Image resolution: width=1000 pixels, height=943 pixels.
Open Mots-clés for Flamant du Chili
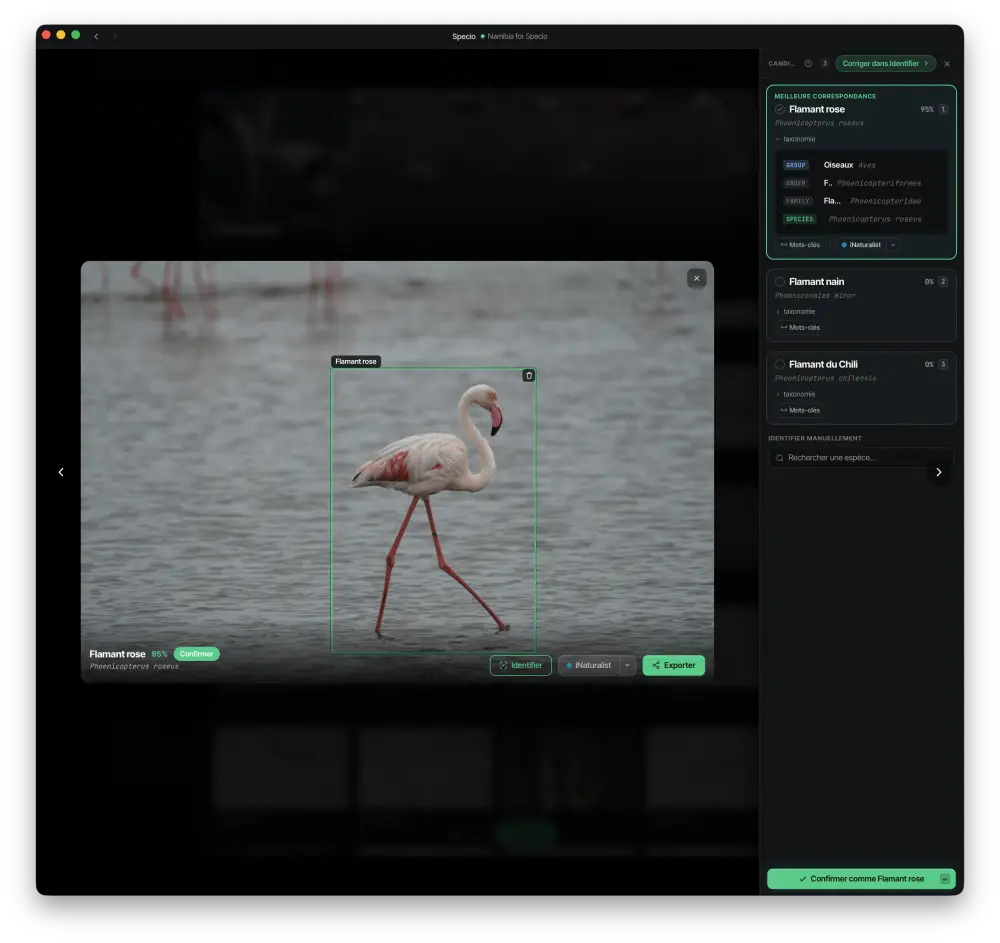point(800,410)
